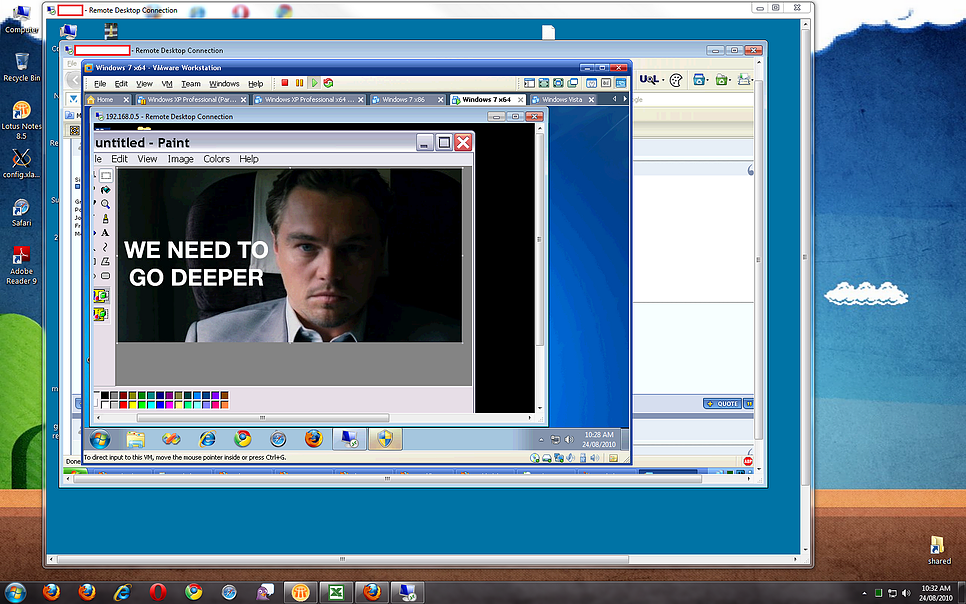Viewport: 966px width, 604px height.
Task: Select the red color swatch in Paint
Action: pos(123,404)
